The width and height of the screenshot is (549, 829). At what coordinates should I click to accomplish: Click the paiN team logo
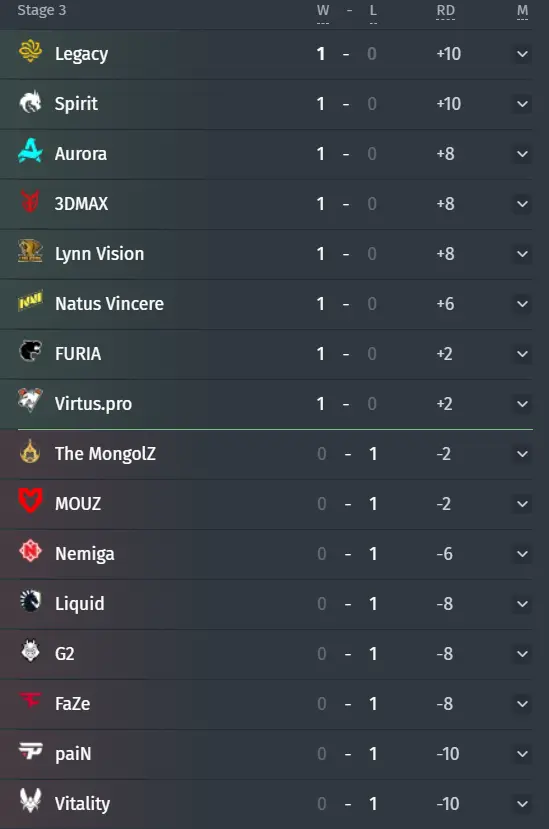tap(30, 751)
